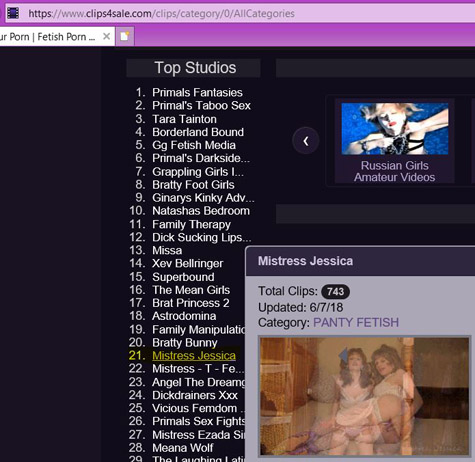Open Ginarys Kinky Adv studio entry
This screenshot has height=462, width=475.
pyautogui.click(x=203, y=198)
